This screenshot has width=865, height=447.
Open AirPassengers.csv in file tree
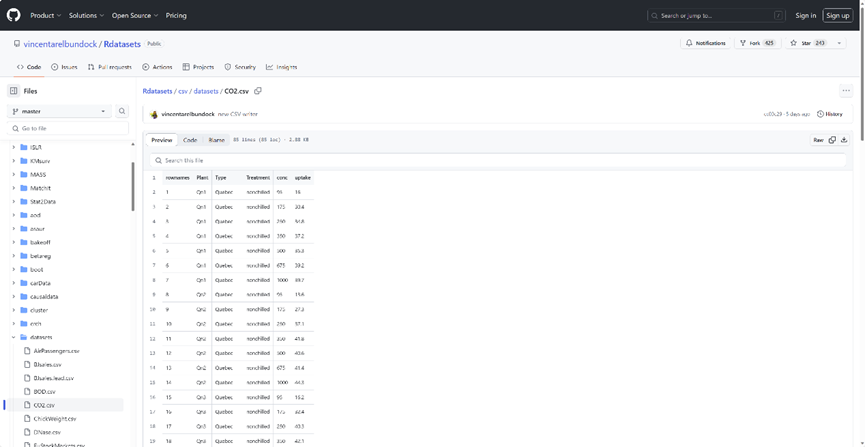click(56, 351)
